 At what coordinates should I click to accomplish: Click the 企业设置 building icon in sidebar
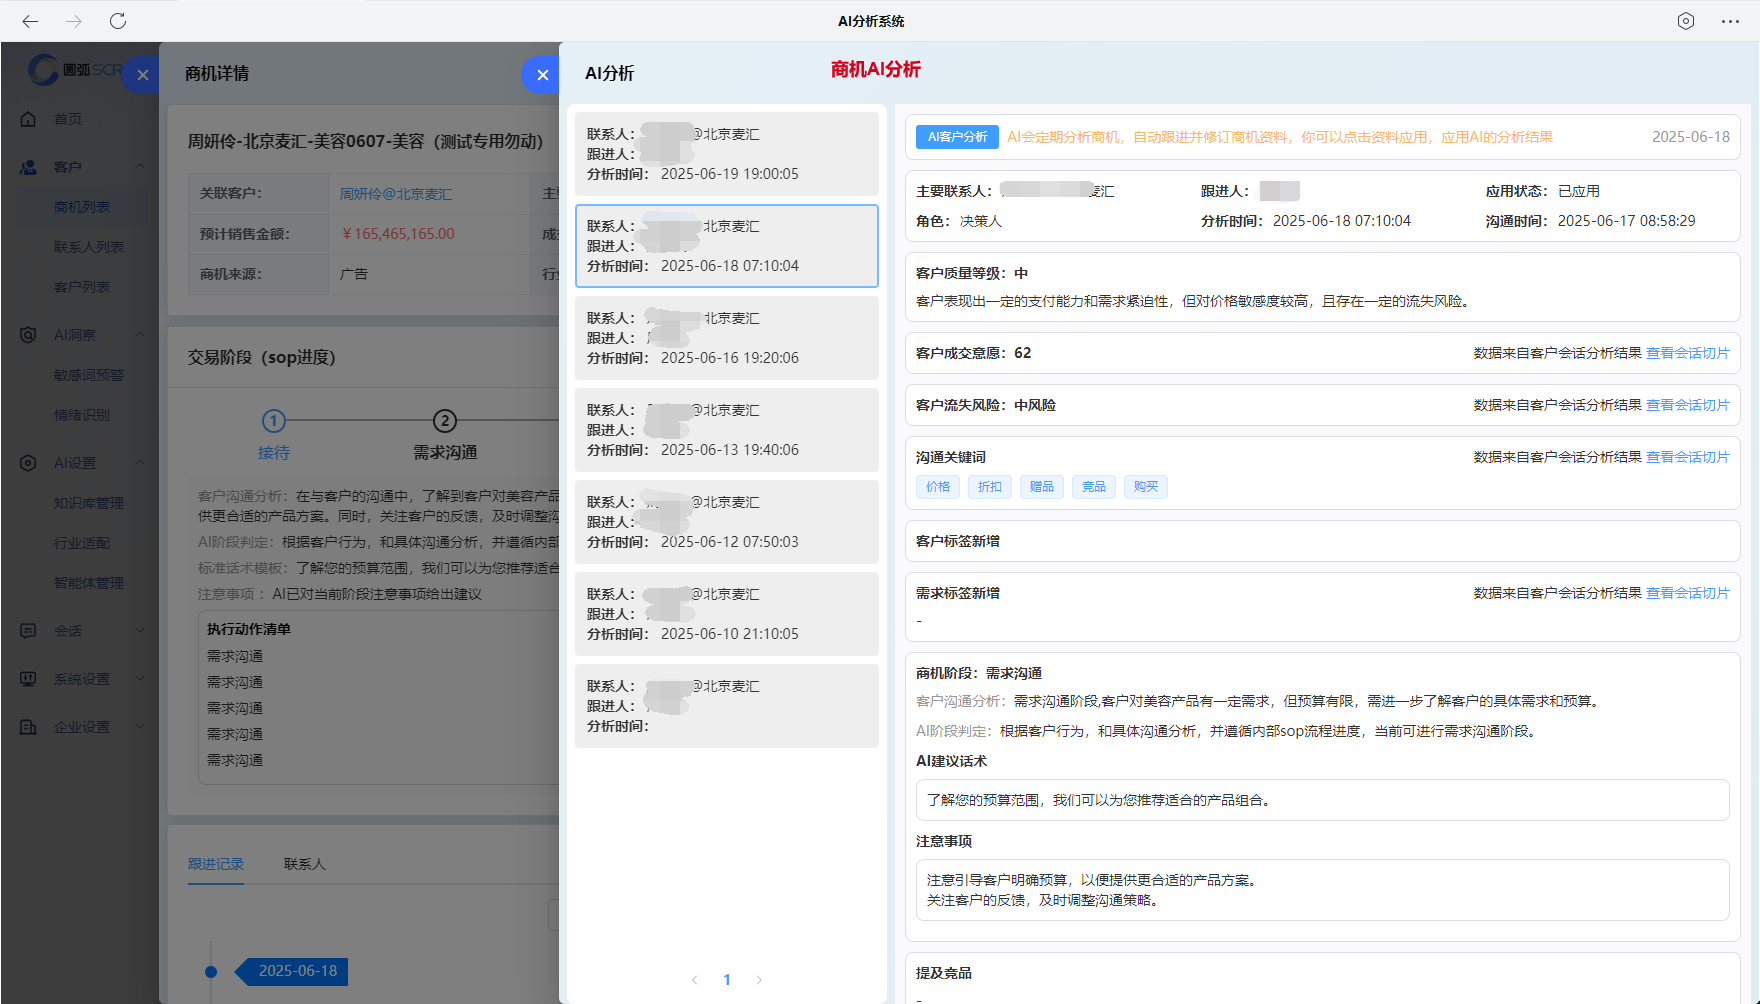(28, 727)
